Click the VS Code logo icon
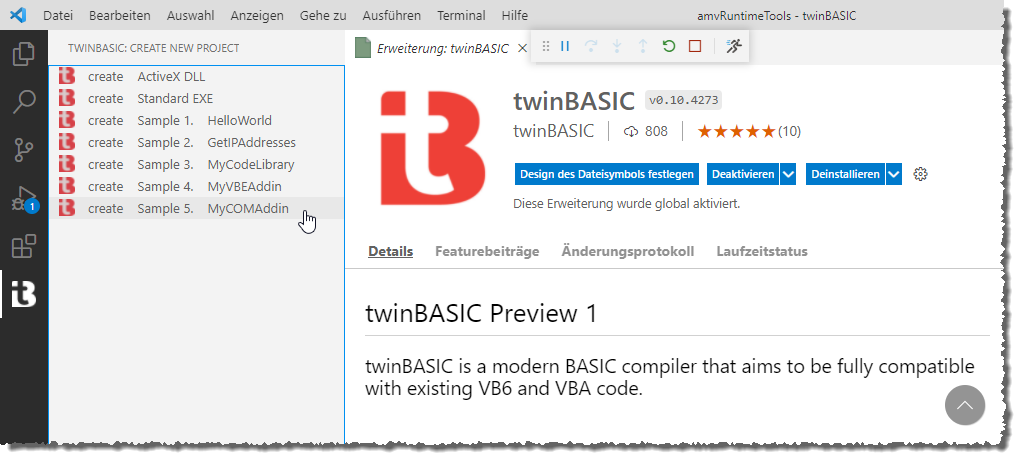Screen dimensions: 1022x462 [x=18, y=15]
